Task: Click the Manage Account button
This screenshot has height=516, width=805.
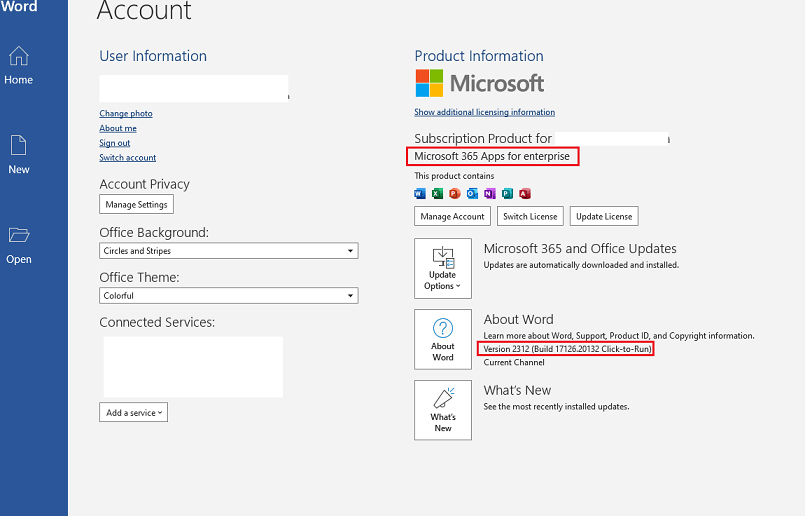Action: coord(452,216)
